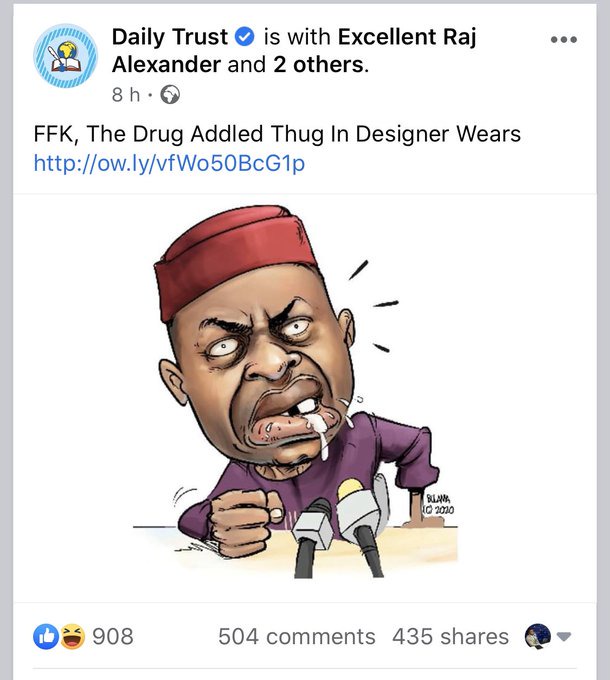610x680 pixels.
Task: Click the FFK post caption text
Action: (x=277, y=134)
